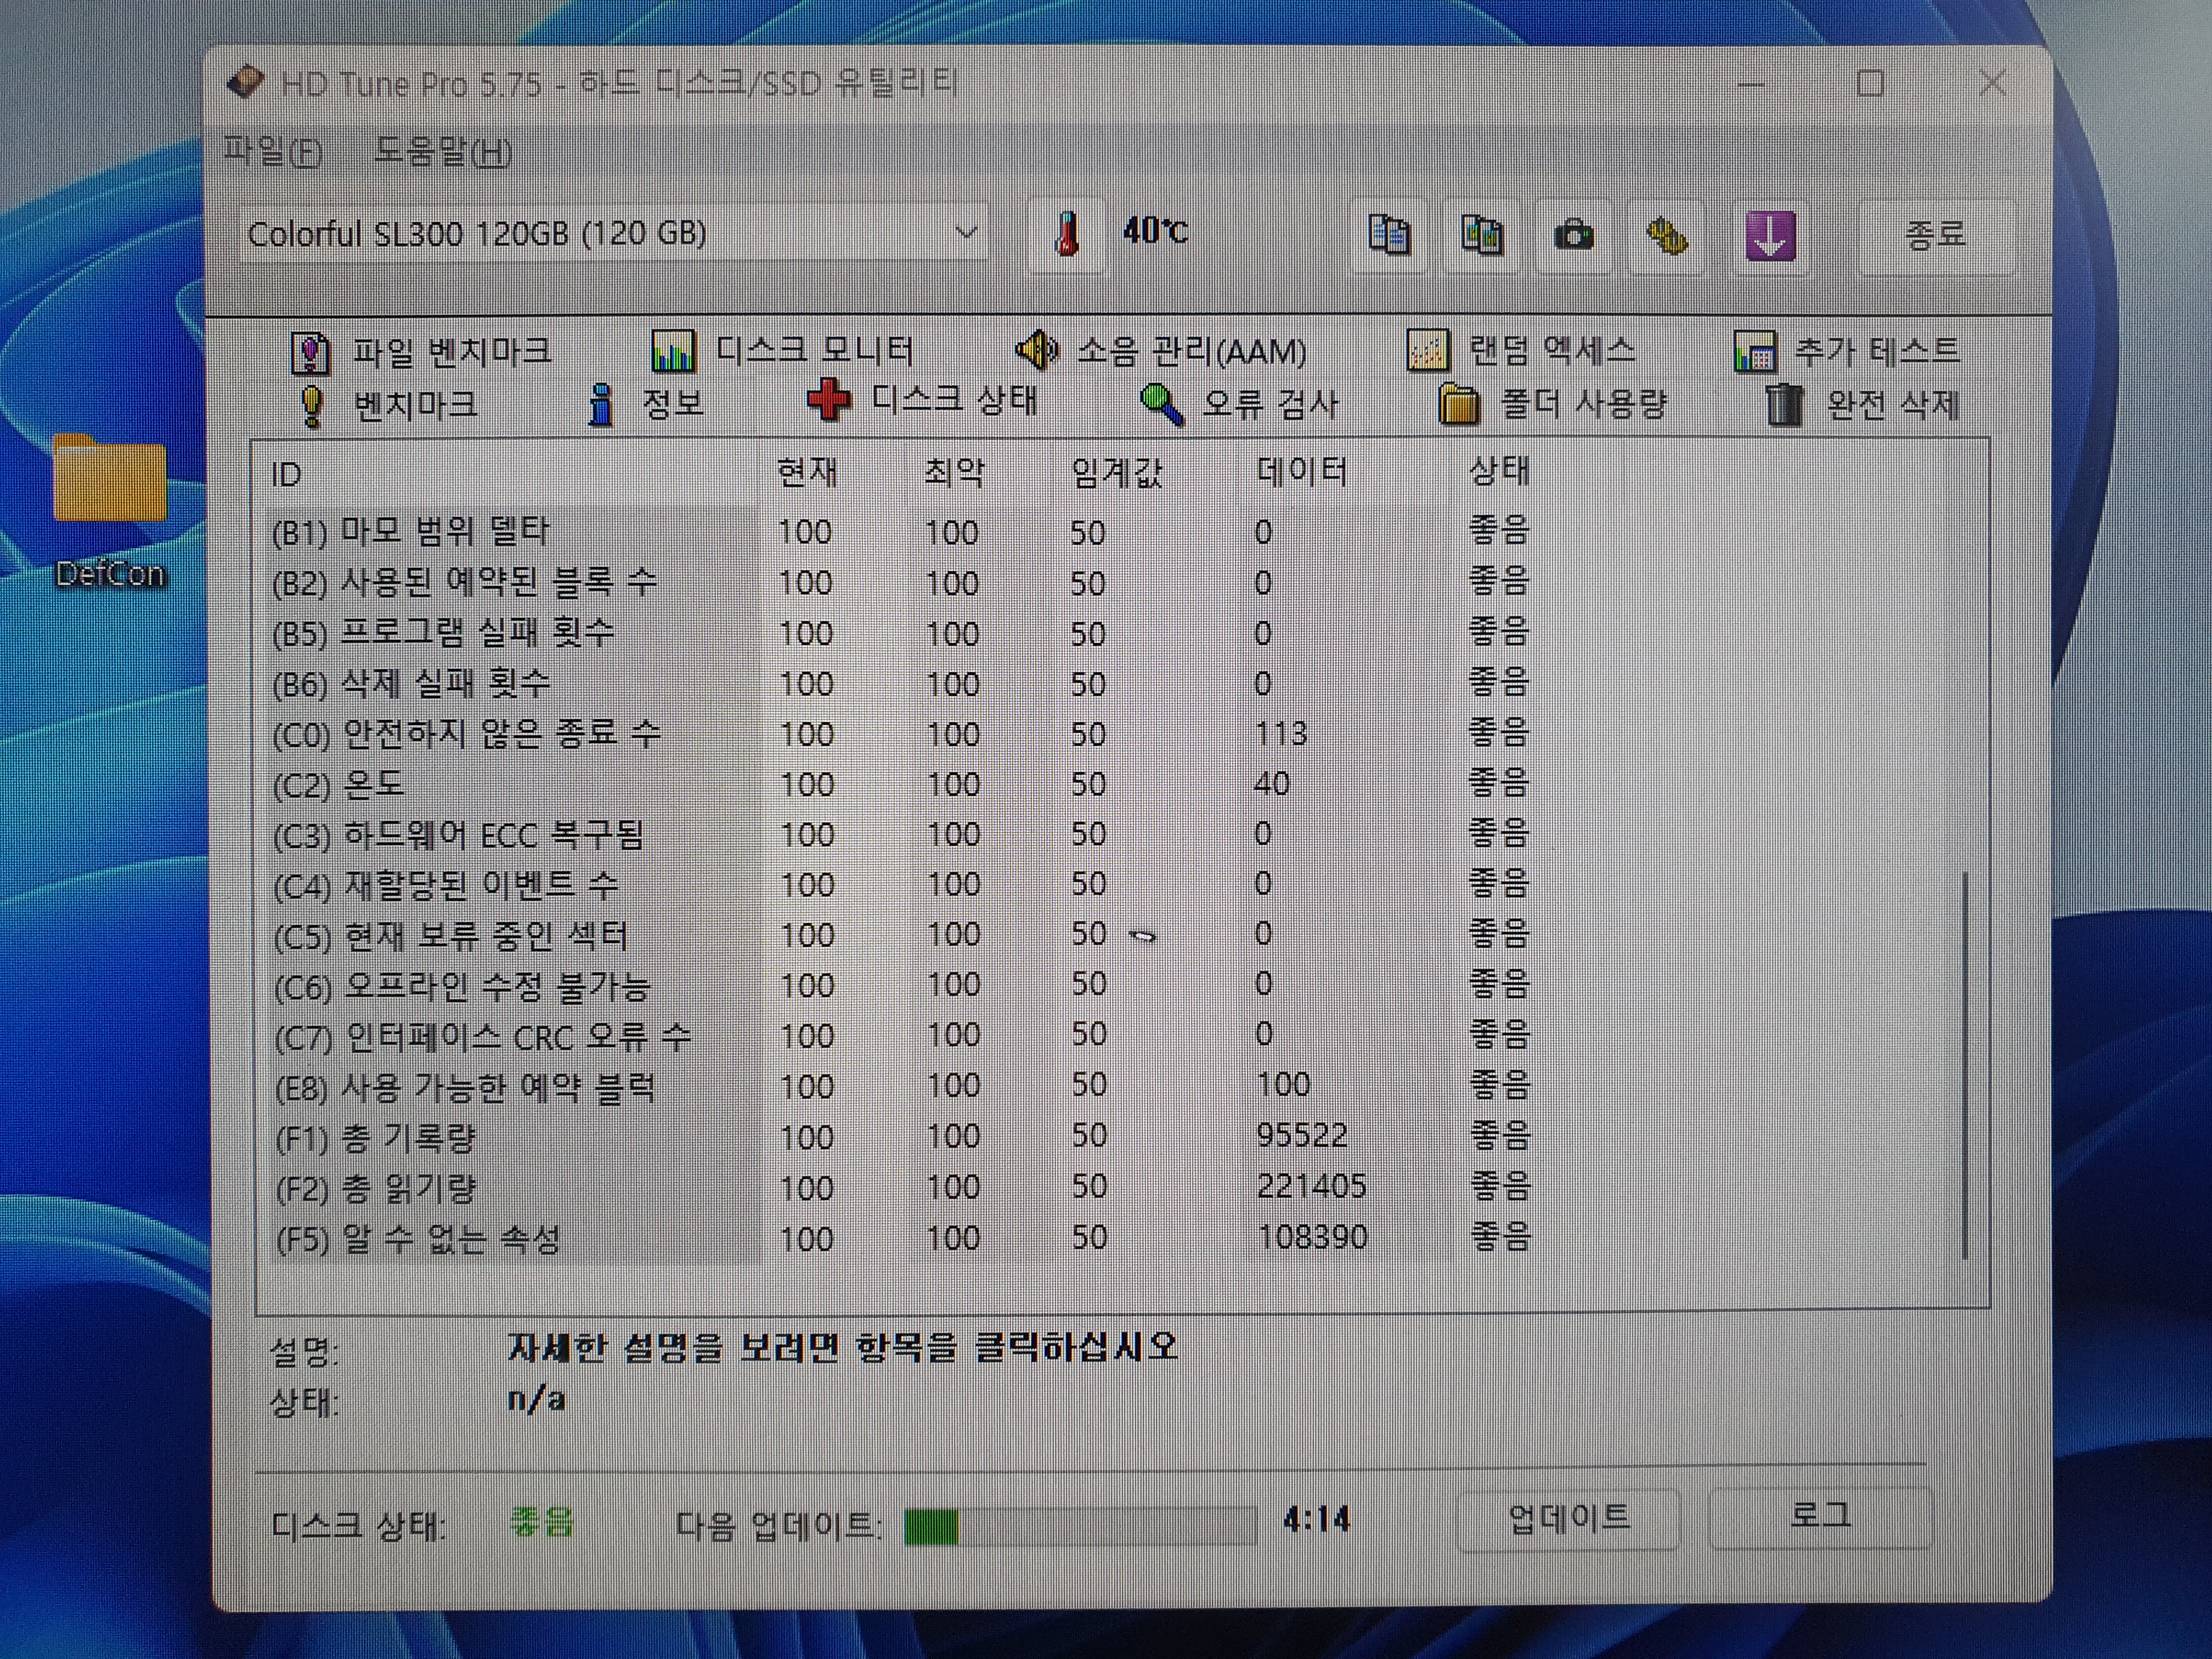The image size is (2212, 1659).
Task: Open the 정보 tab
Action: coord(646,404)
